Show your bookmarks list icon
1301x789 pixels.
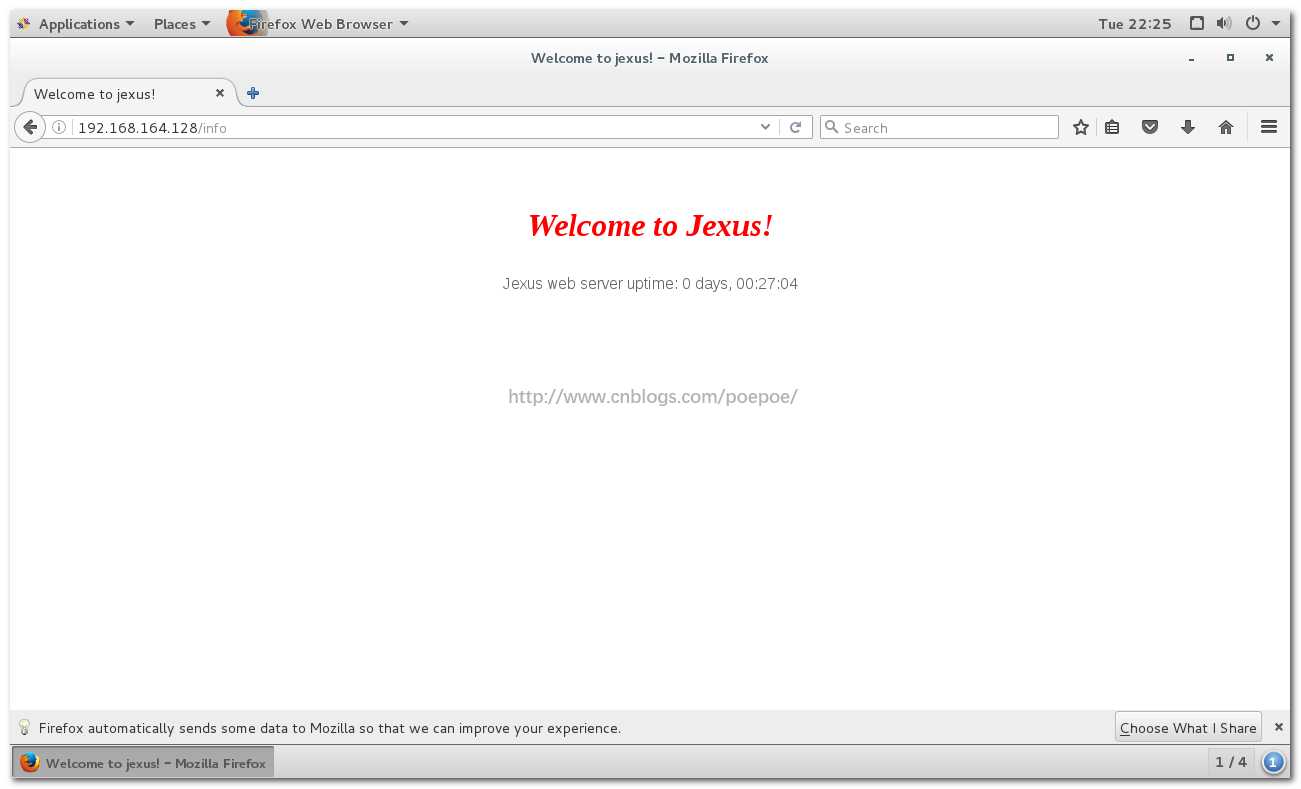click(x=1112, y=127)
